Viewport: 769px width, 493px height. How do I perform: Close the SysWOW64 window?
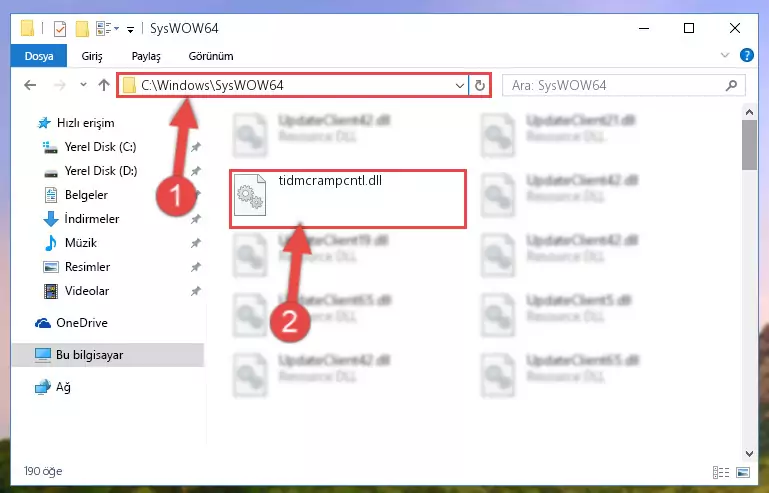point(735,28)
